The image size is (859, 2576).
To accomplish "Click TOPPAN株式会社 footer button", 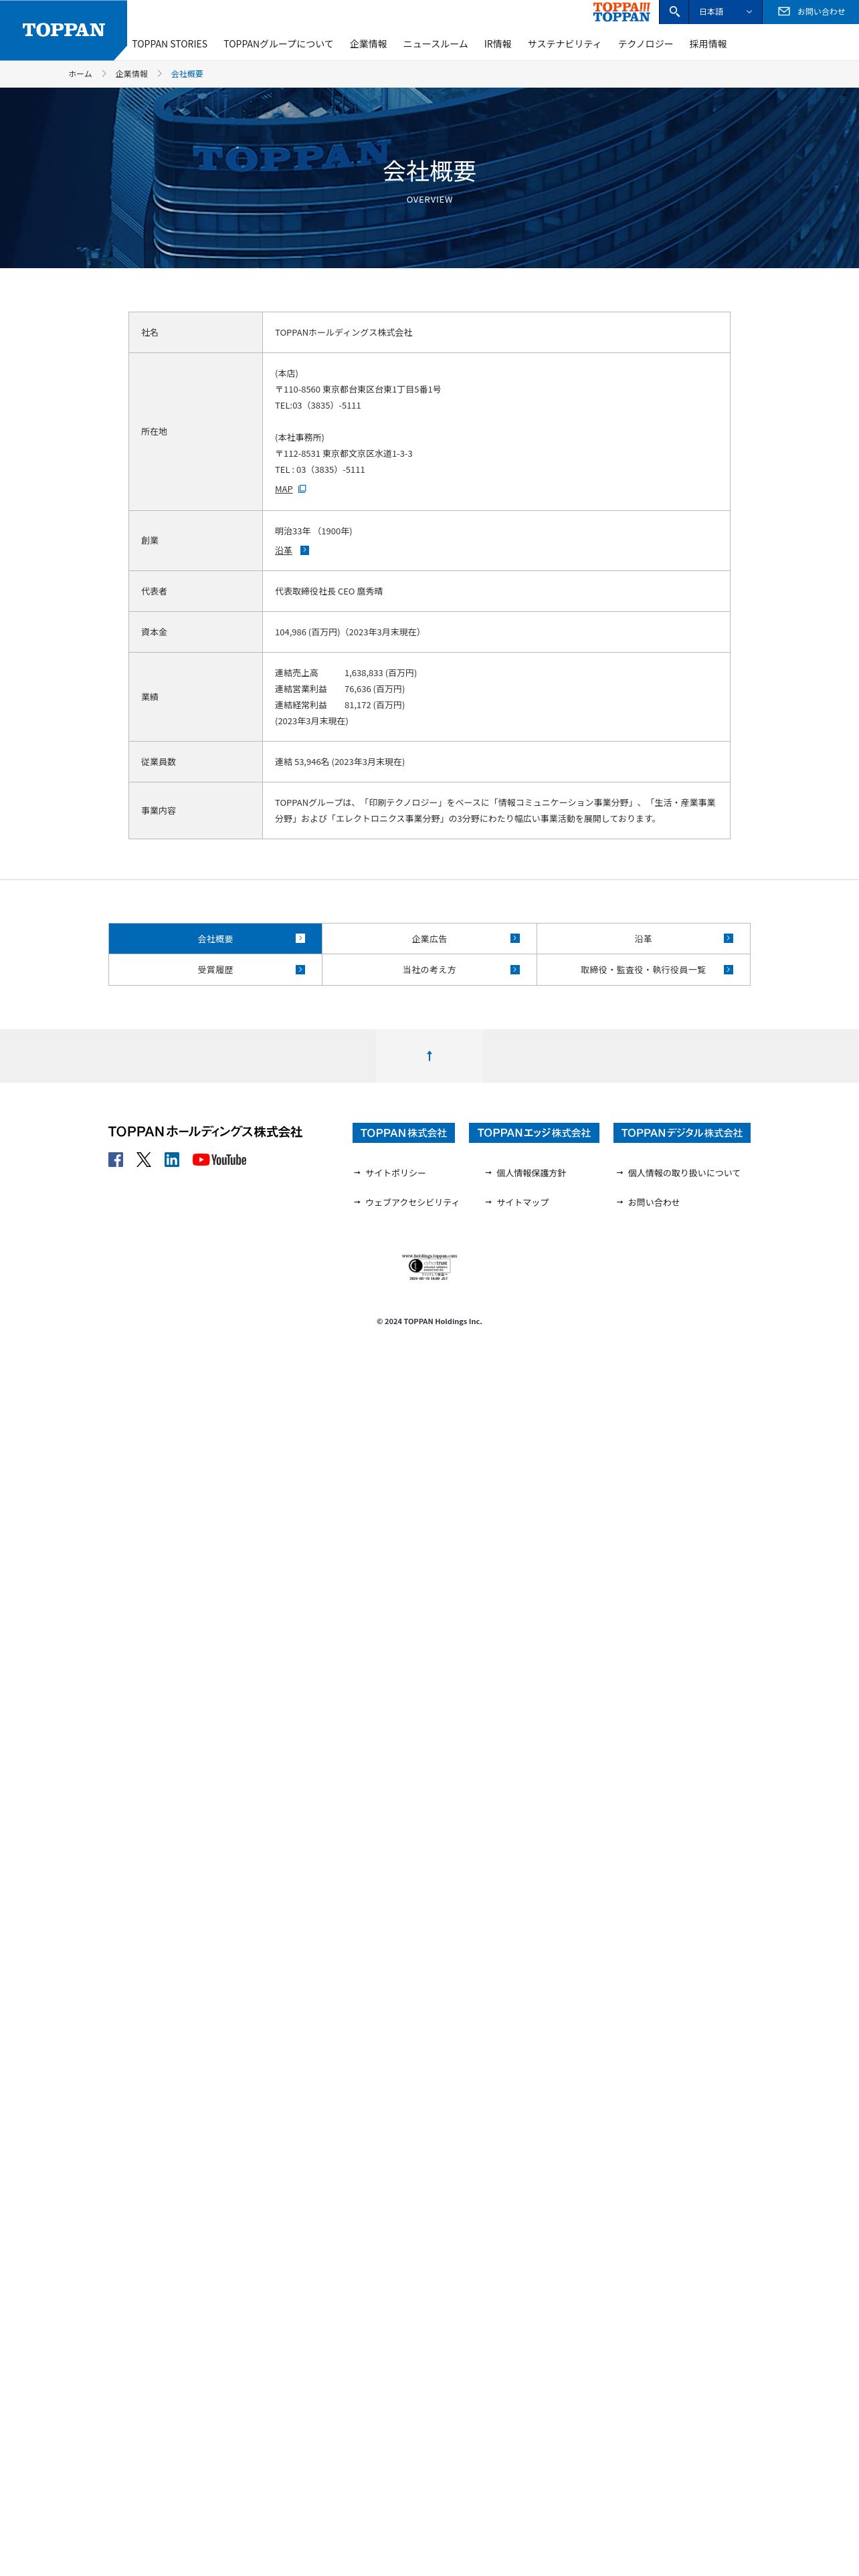I will click(x=403, y=1132).
